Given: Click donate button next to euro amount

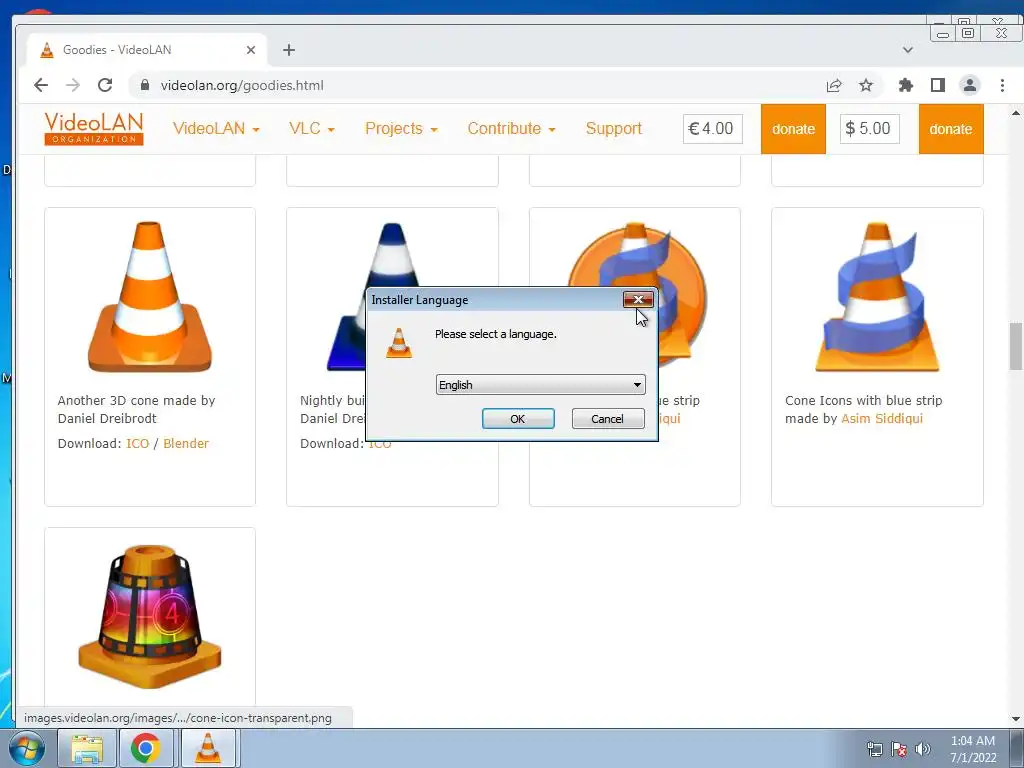Looking at the screenshot, I should coord(793,129).
